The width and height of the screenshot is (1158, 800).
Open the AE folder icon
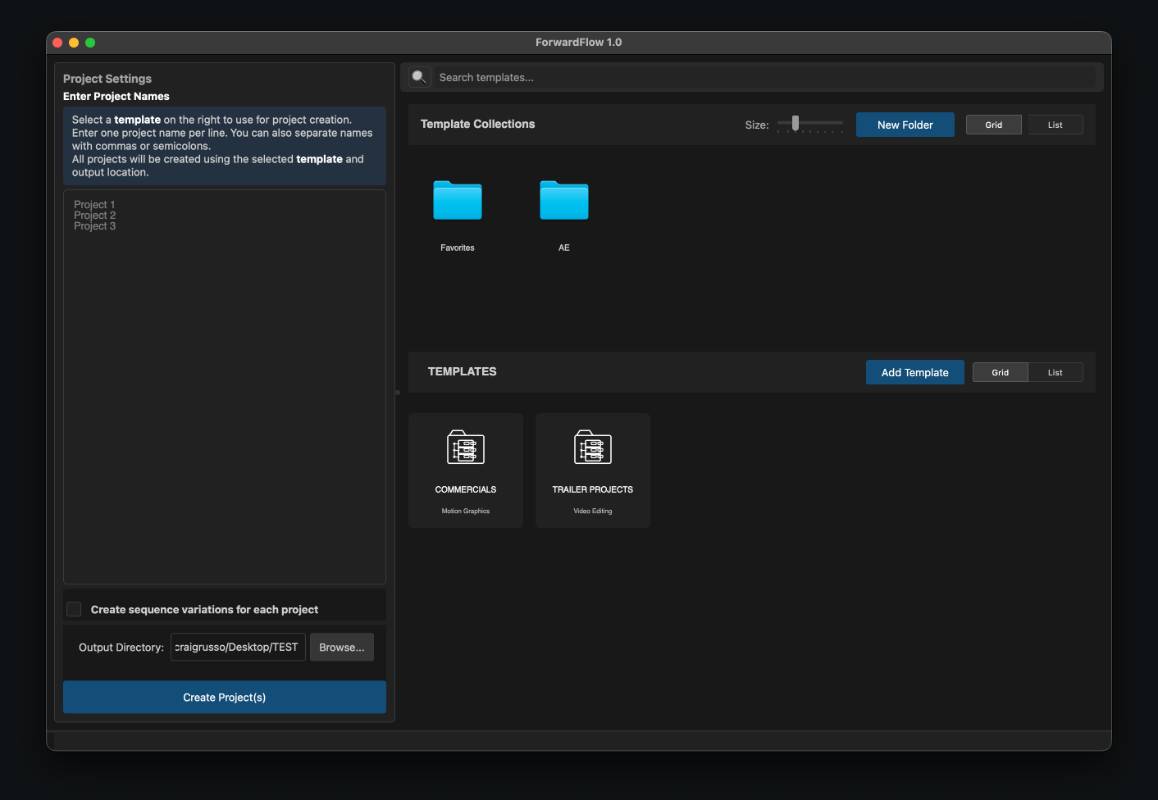click(563, 199)
